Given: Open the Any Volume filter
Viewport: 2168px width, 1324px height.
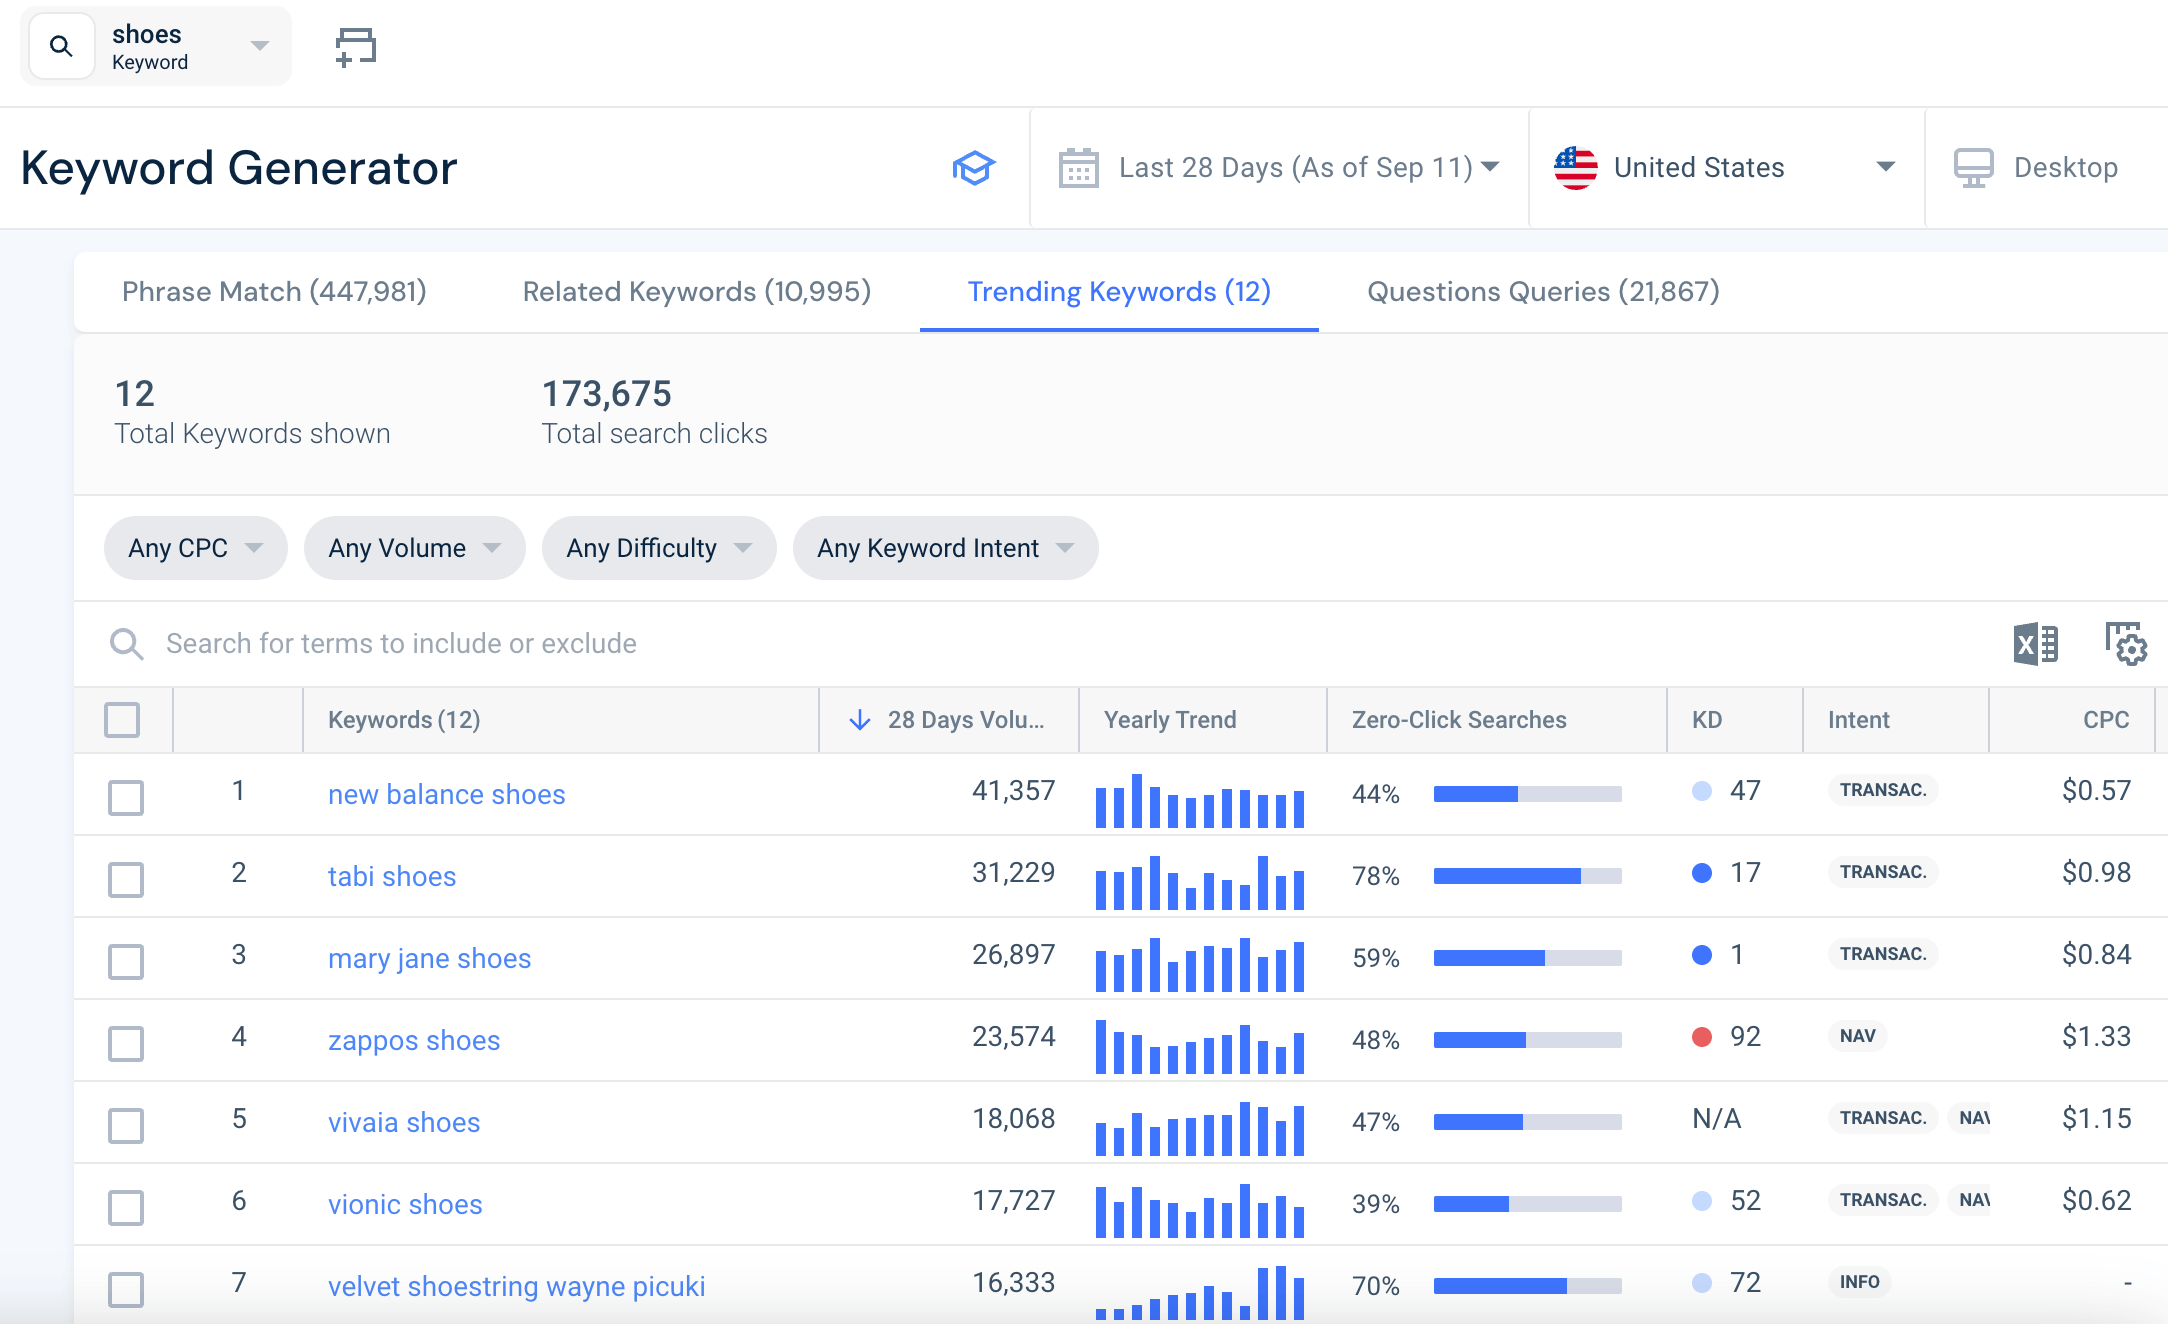Looking at the screenshot, I should tap(415, 548).
